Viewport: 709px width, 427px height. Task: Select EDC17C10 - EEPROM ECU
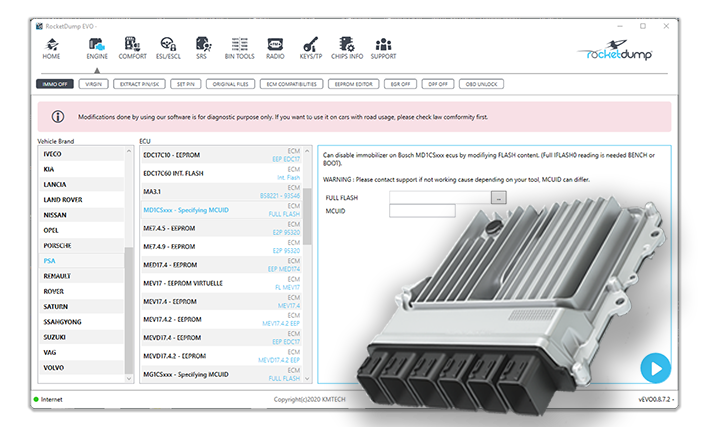click(222, 155)
